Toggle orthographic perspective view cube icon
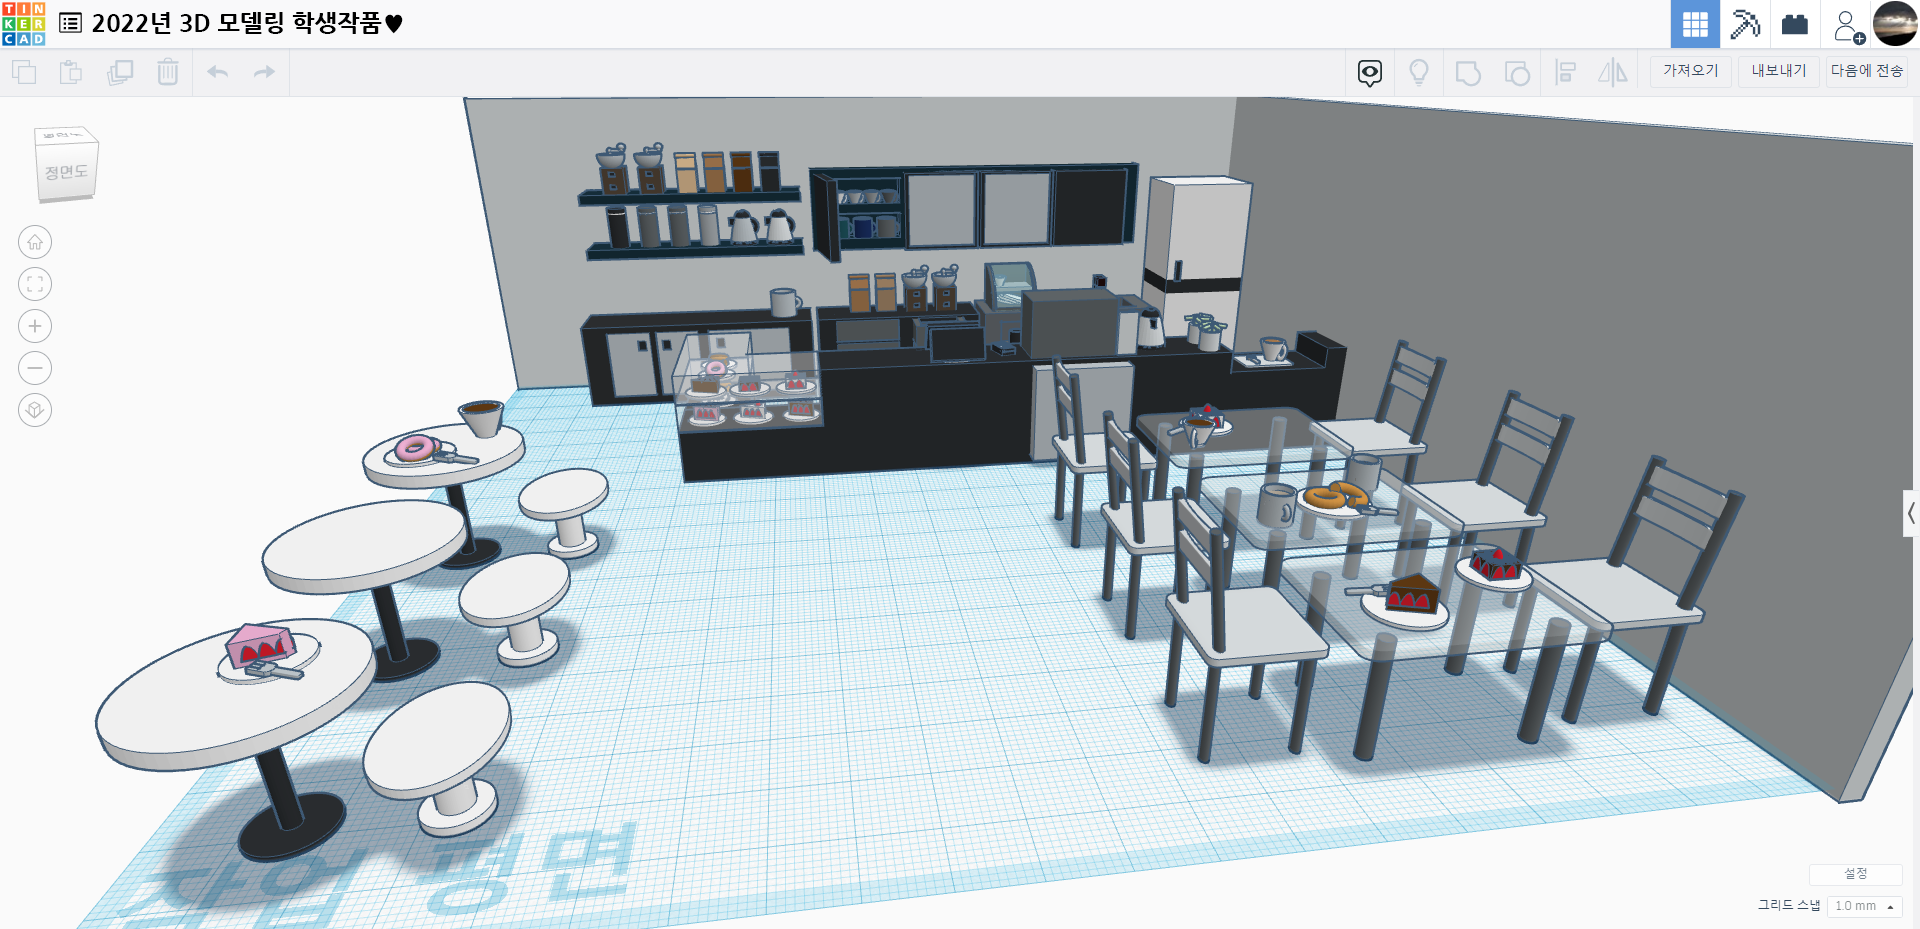The width and height of the screenshot is (1920, 929). click(35, 410)
